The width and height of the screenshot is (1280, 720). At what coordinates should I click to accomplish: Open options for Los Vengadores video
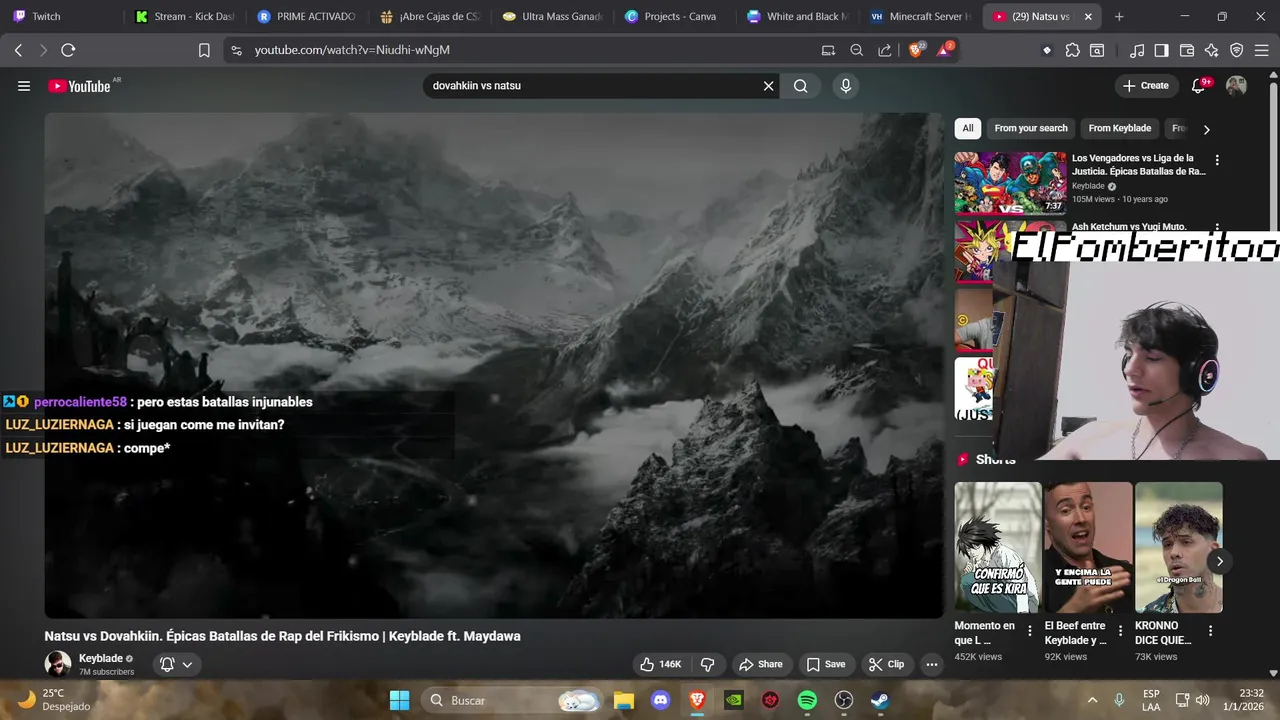click(1217, 160)
